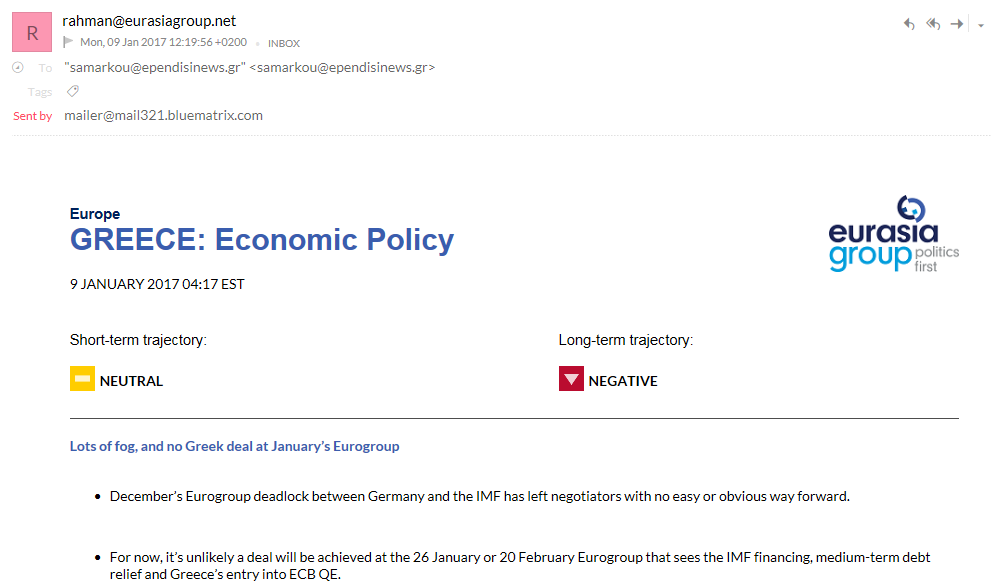Image resolution: width=991 pixels, height=585 pixels.
Task: Click the GREECE: Economic Policy heading
Action: (x=262, y=239)
